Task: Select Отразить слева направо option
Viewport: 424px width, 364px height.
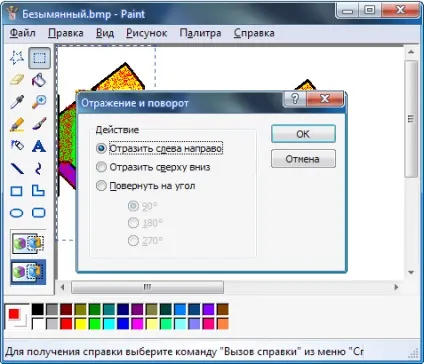Action: click(x=159, y=148)
